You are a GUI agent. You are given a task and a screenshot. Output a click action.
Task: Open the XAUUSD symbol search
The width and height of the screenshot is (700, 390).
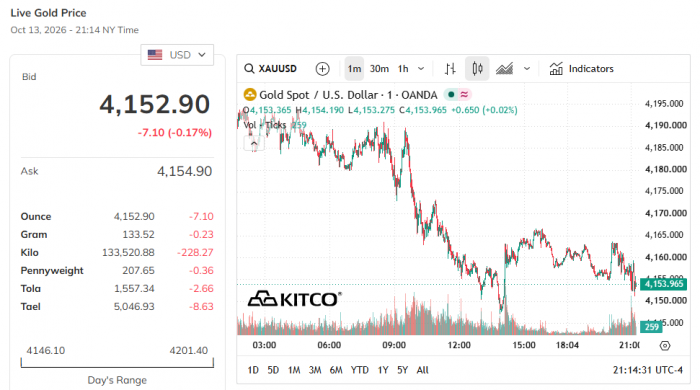pyautogui.click(x=271, y=69)
